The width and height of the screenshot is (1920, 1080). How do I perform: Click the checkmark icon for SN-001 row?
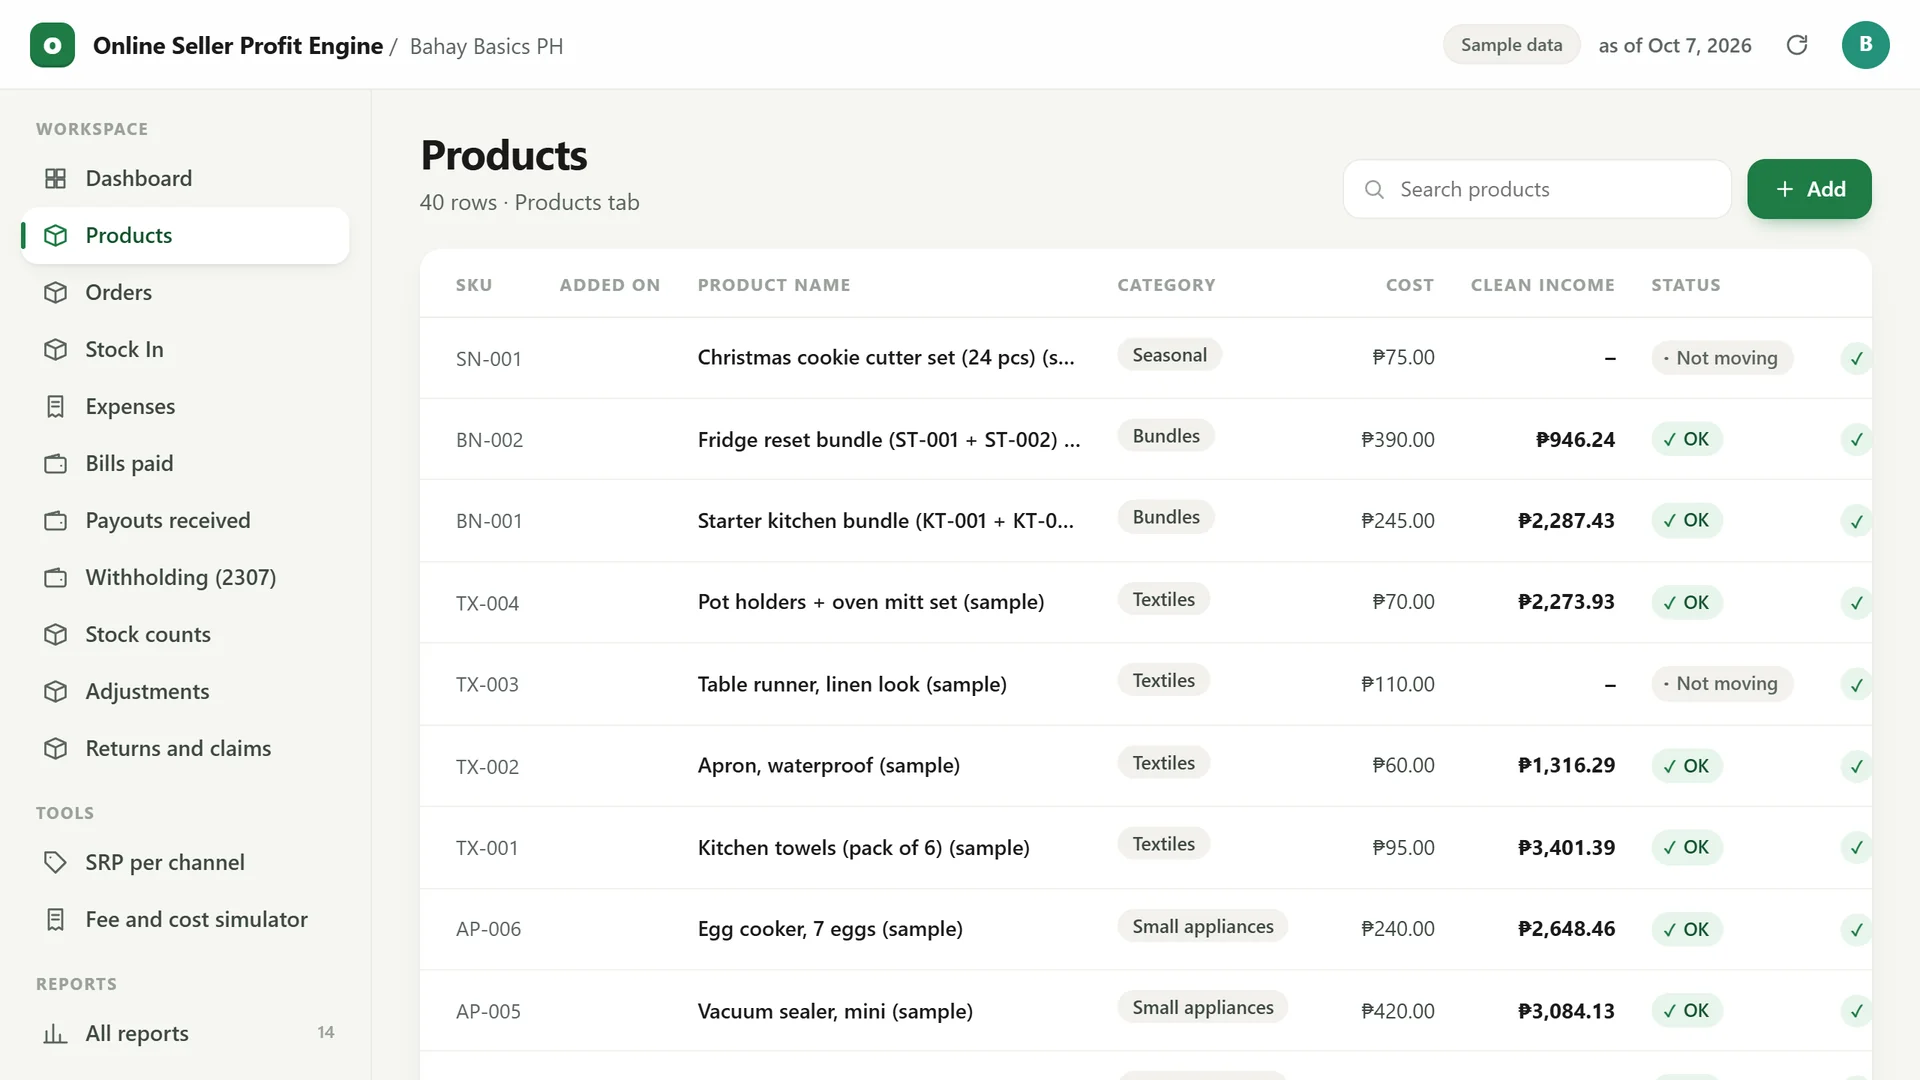(1856, 358)
